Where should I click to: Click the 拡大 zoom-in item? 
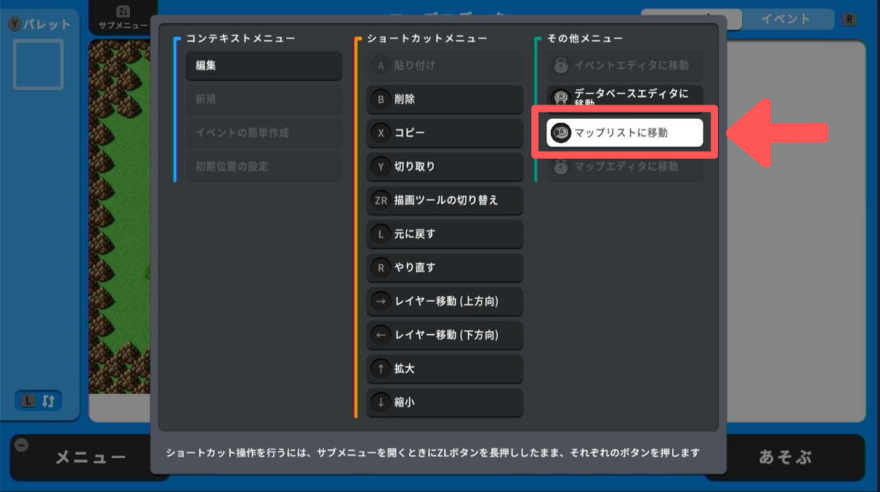(x=444, y=369)
